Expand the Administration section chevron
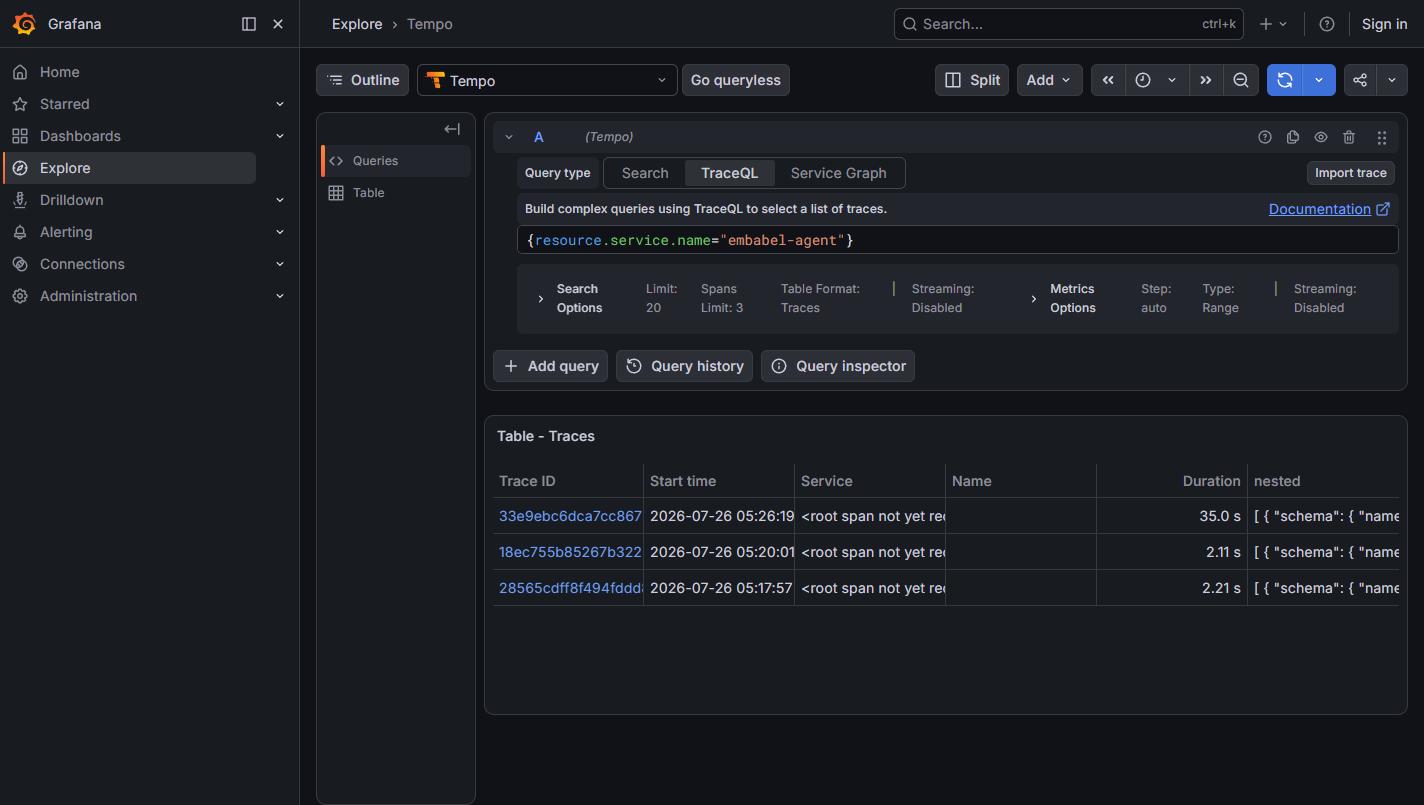 tap(280, 296)
